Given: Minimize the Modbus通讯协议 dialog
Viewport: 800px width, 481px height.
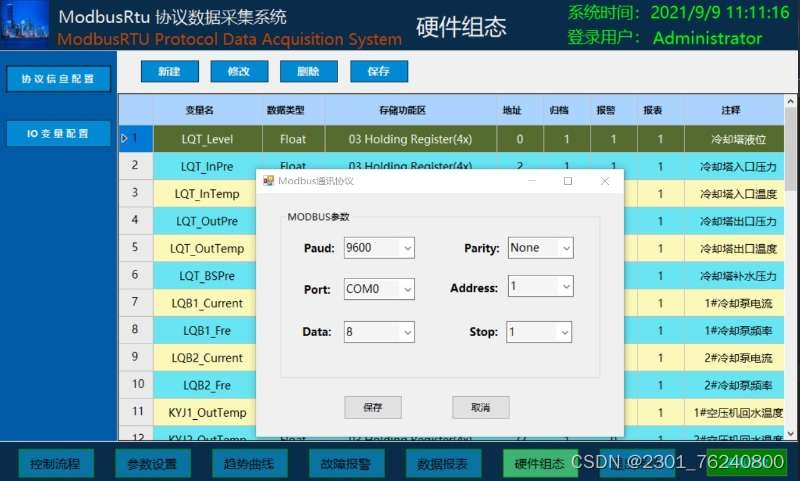Looking at the screenshot, I should tap(531, 181).
